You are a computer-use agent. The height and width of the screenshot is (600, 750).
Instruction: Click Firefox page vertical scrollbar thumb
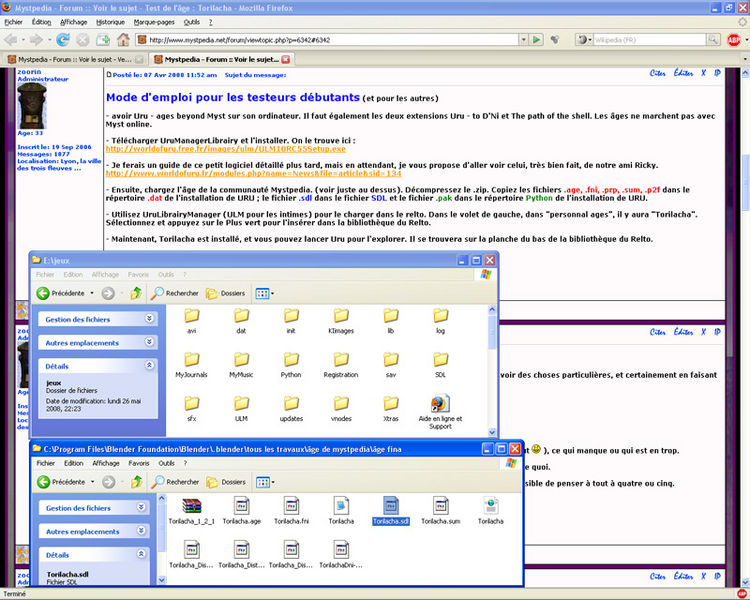click(745, 183)
